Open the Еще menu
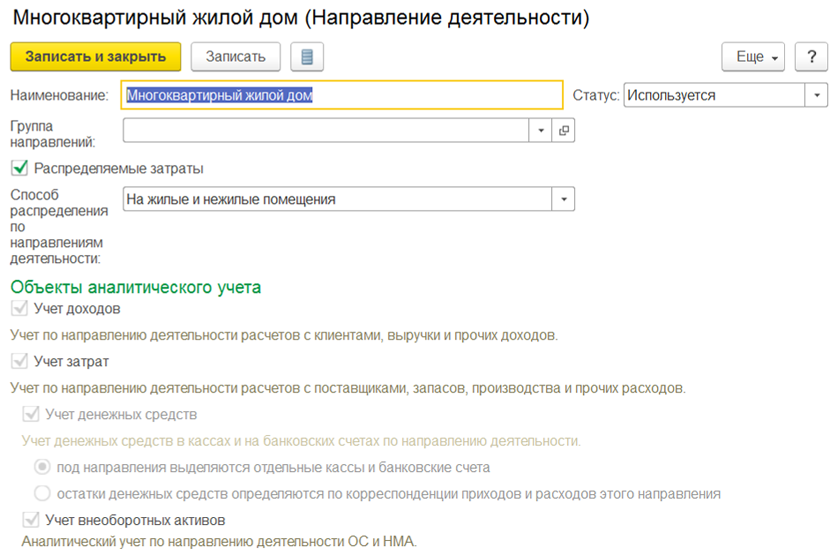Screen dimensions: 830x555 pyautogui.click(x=753, y=57)
